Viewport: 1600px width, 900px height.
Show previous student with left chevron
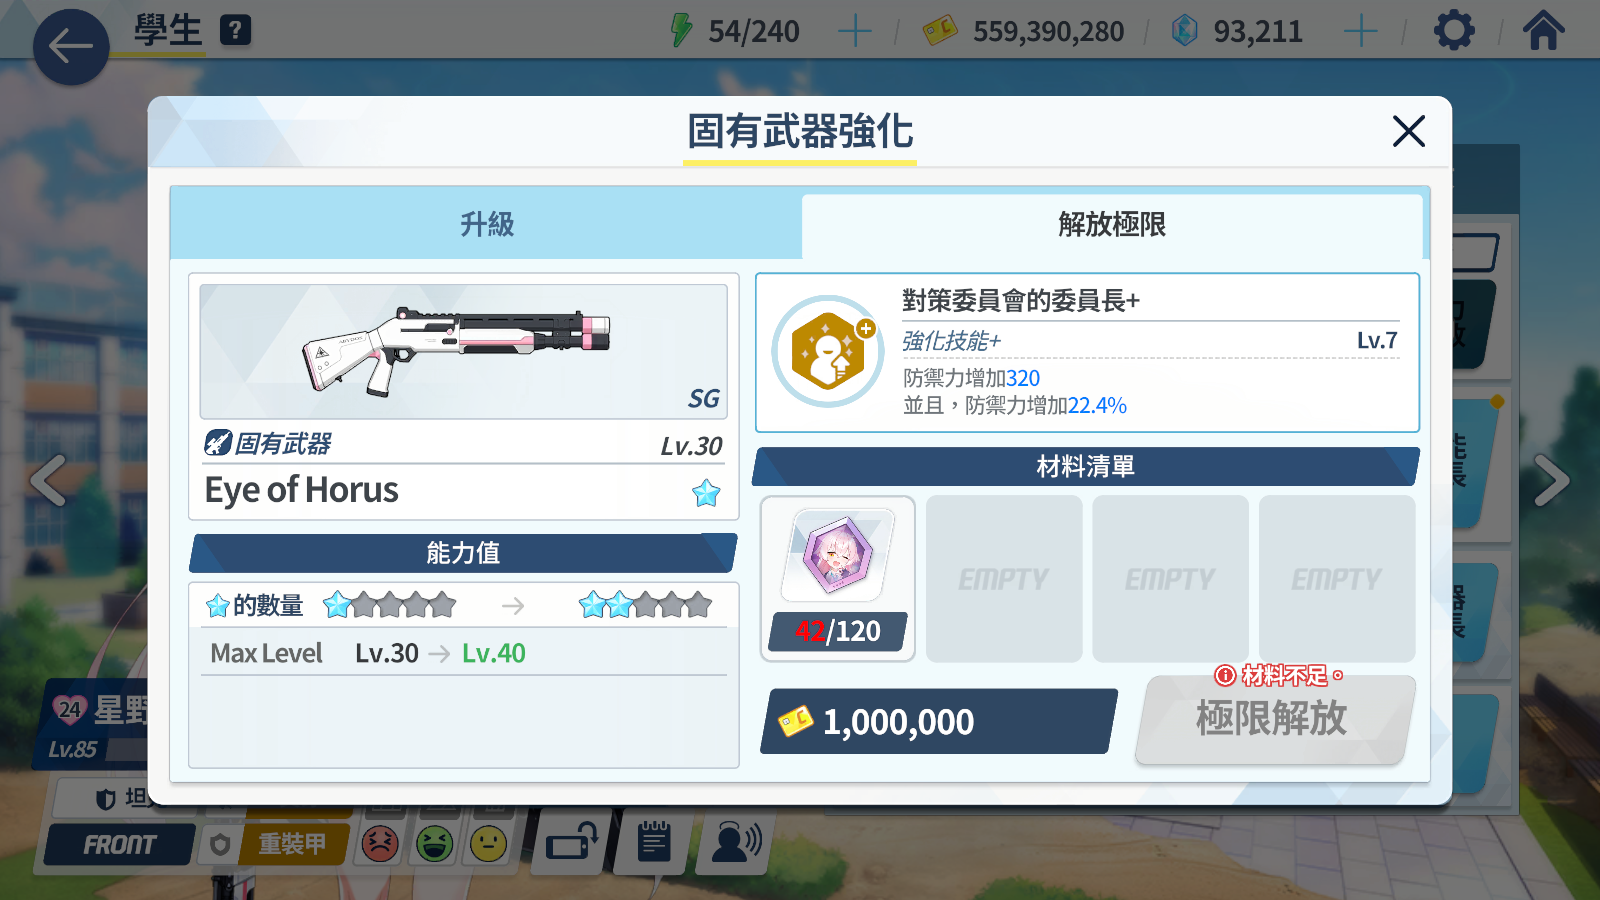[48, 481]
